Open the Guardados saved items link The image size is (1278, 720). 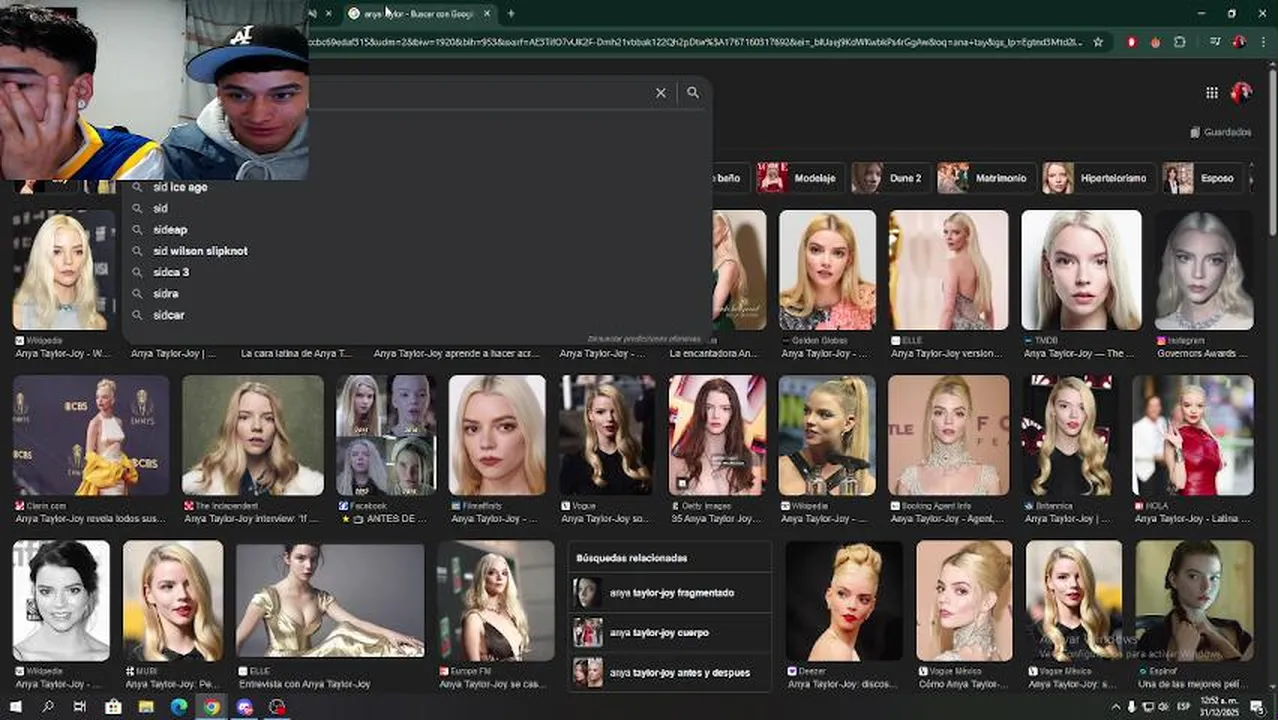tap(1220, 132)
